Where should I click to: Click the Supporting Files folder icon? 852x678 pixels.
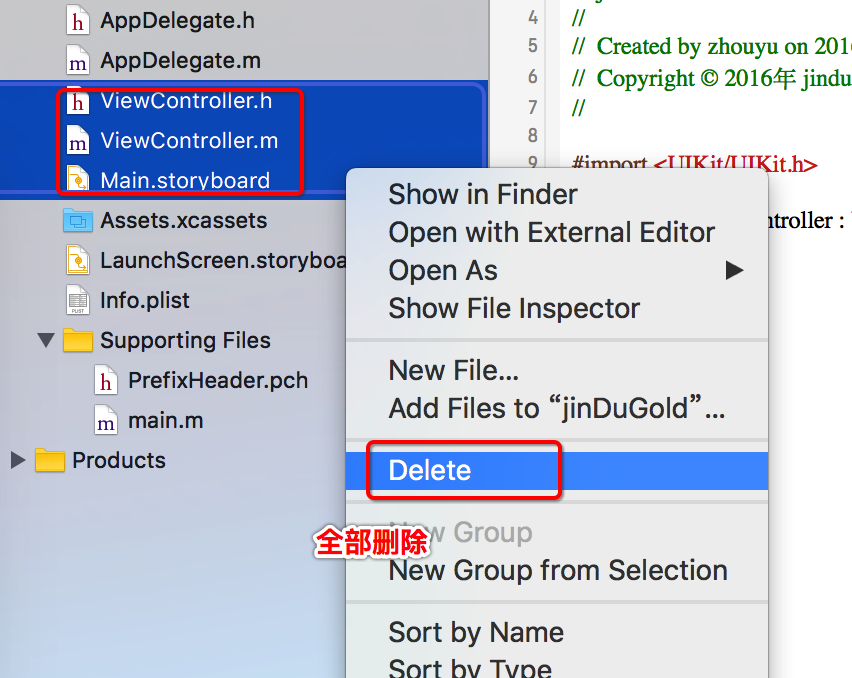[x=77, y=340]
